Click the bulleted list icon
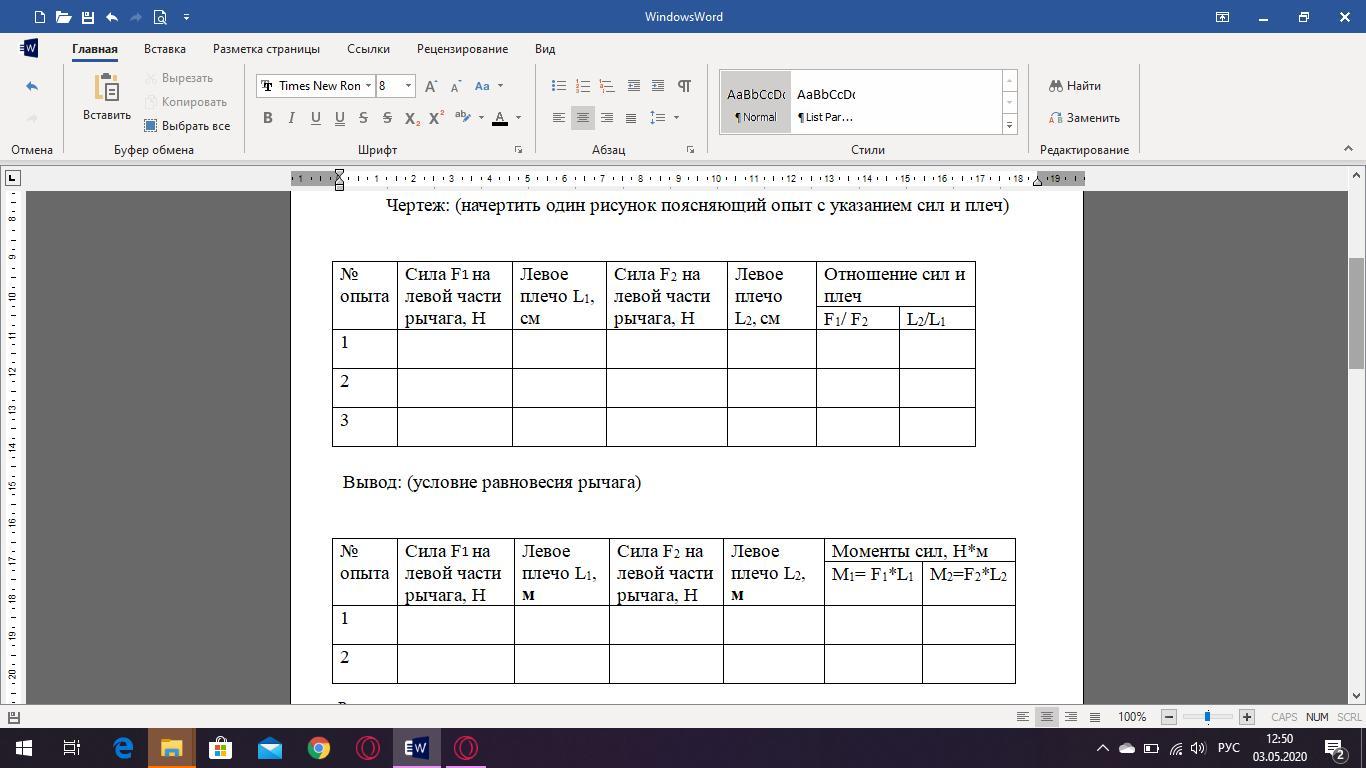Viewport: 1366px width, 768px height. 559,86
